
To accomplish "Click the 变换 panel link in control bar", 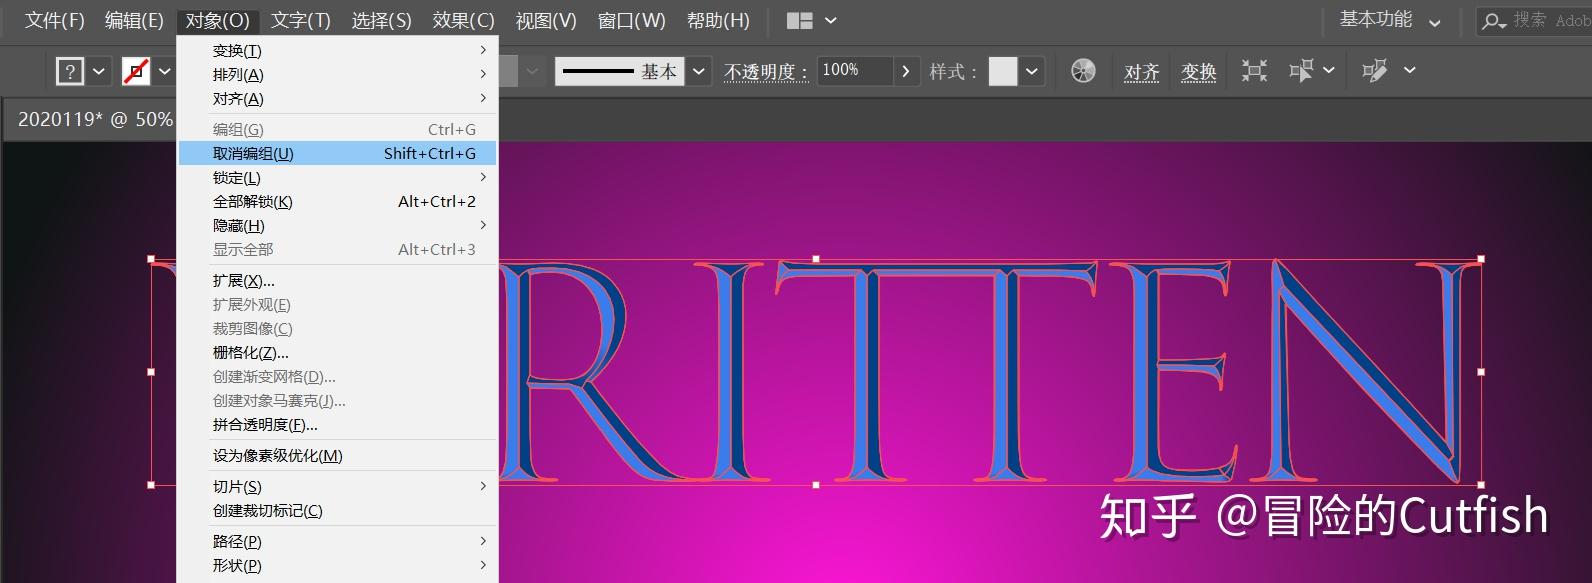I will coord(1198,72).
